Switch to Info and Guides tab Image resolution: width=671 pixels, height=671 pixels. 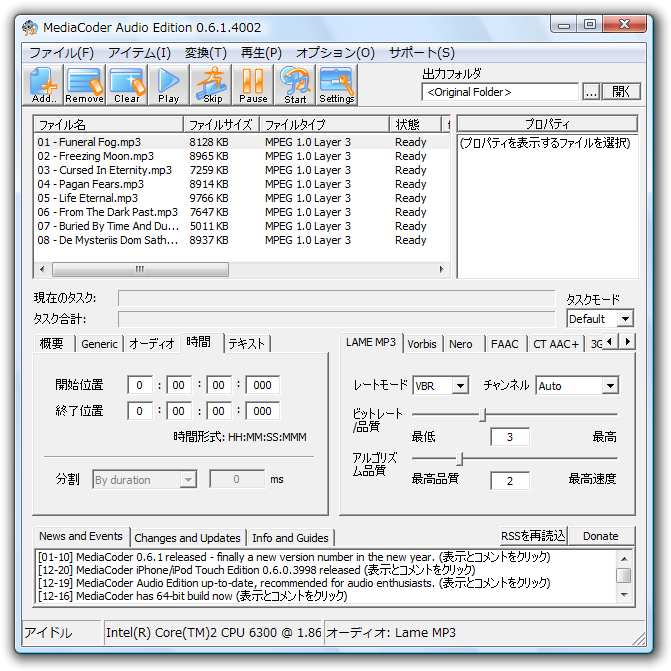coord(290,538)
